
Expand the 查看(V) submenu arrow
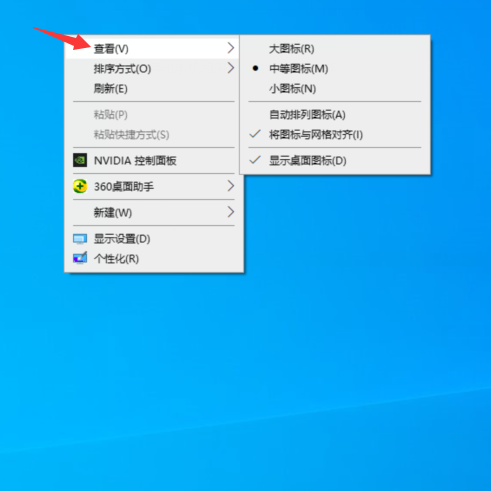point(231,48)
